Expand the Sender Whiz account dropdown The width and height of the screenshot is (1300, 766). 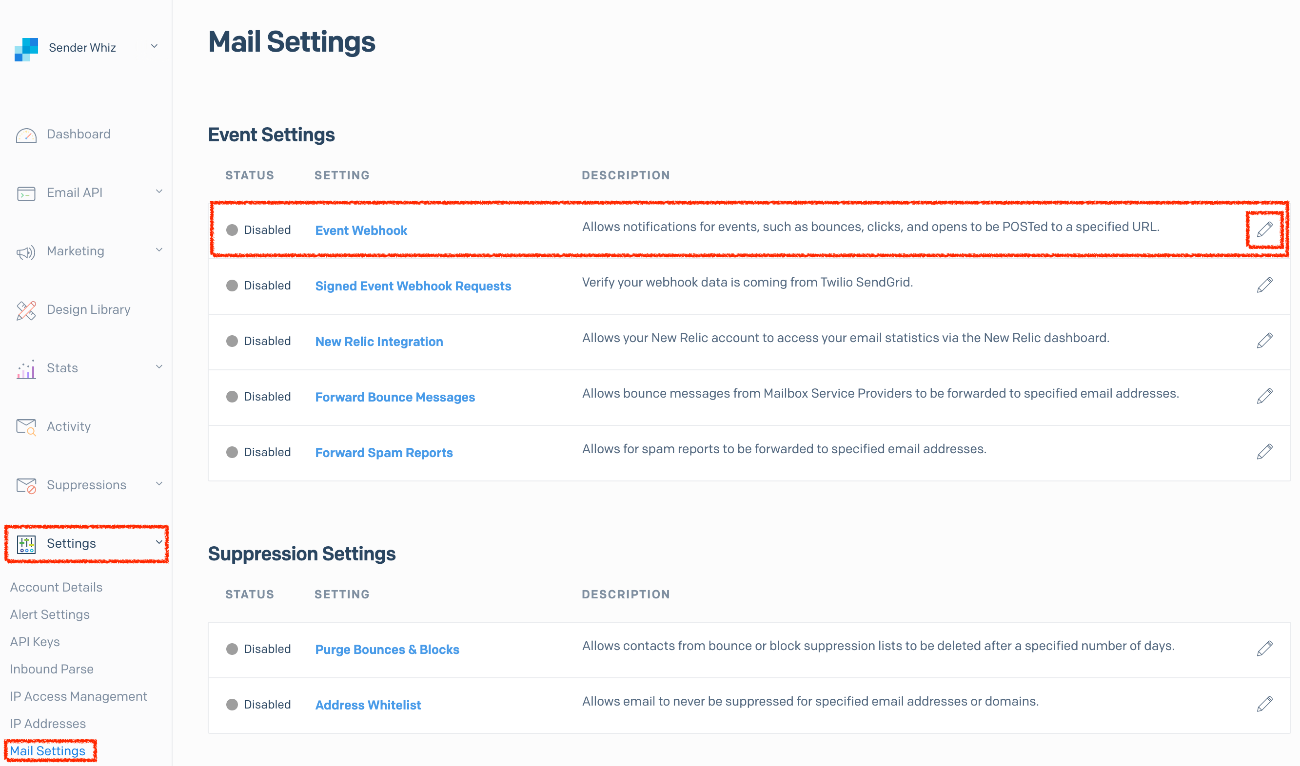pos(154,46)
